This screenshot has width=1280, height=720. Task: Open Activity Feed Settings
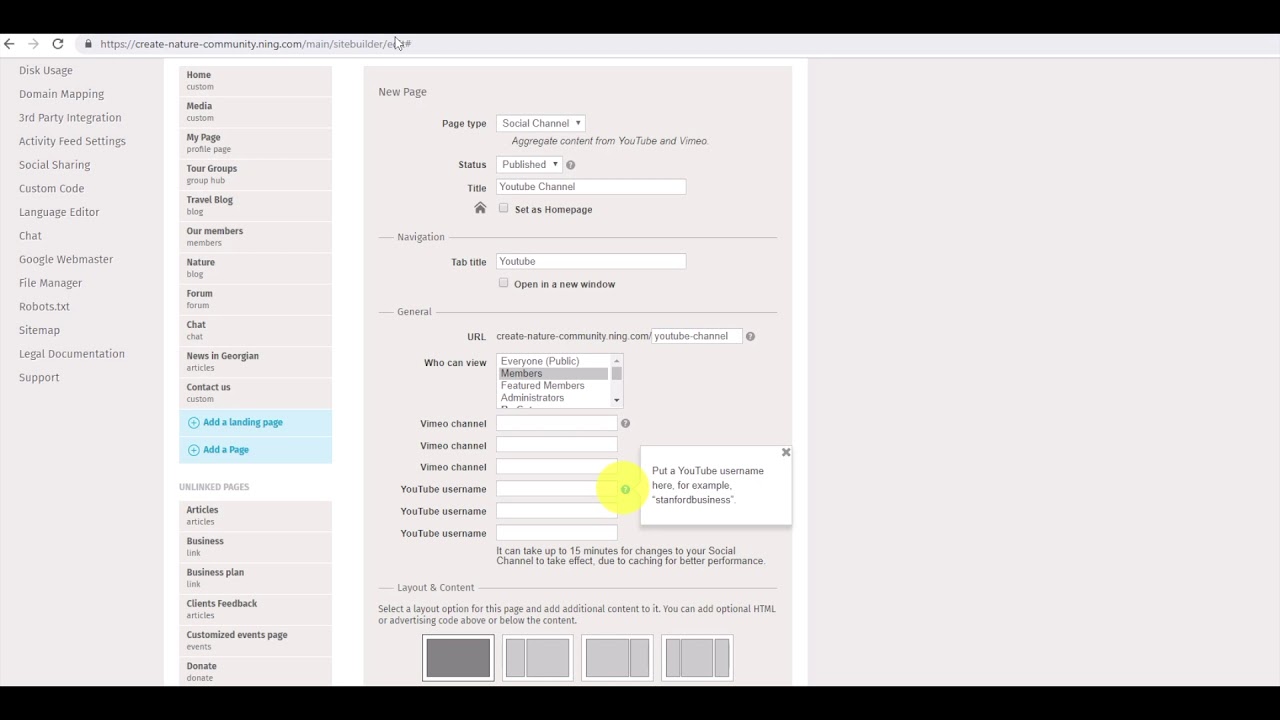coord(72,141)
